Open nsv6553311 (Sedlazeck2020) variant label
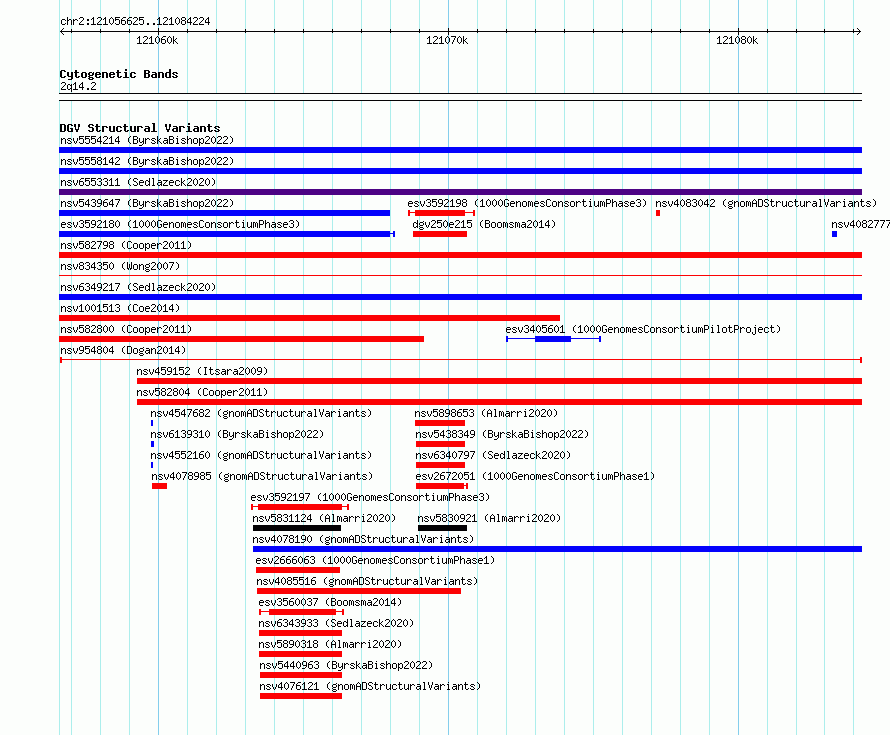This screenshot has height=735, width=890. tap(138, 182)
